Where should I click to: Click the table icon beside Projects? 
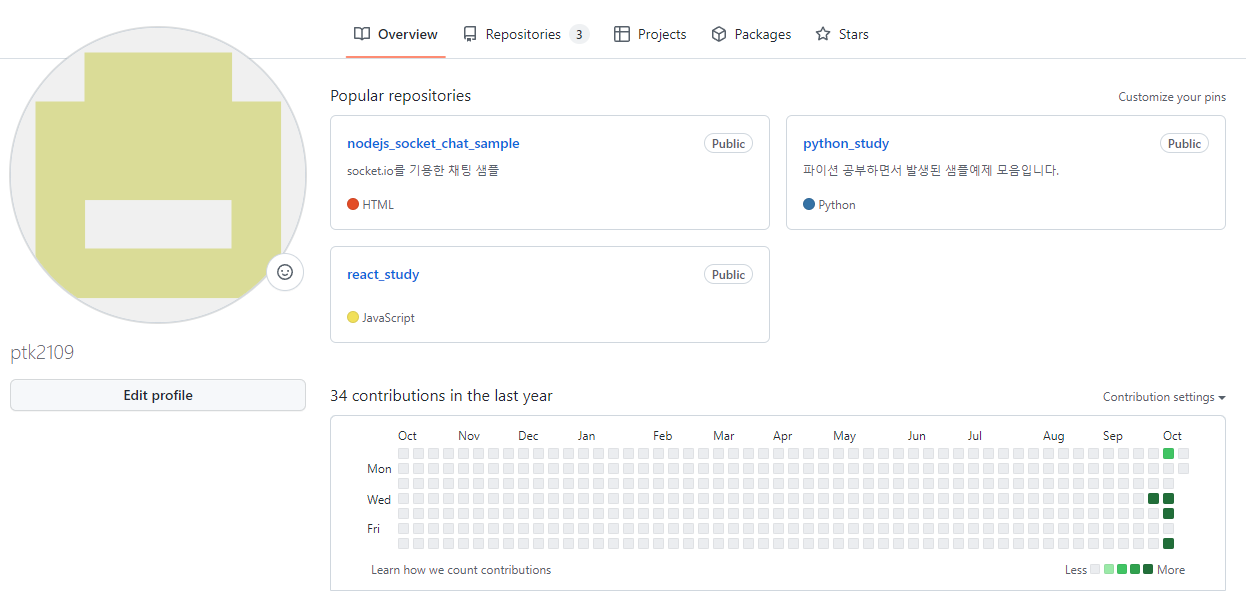click(x=622, y=34)
